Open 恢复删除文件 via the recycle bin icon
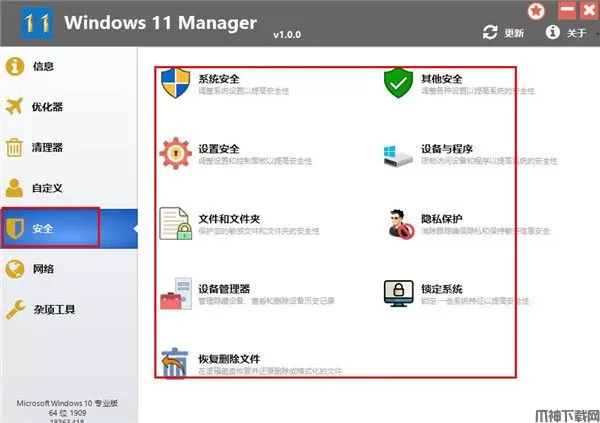The height and width of the screenshot is (423, 600). pos(175,363)
